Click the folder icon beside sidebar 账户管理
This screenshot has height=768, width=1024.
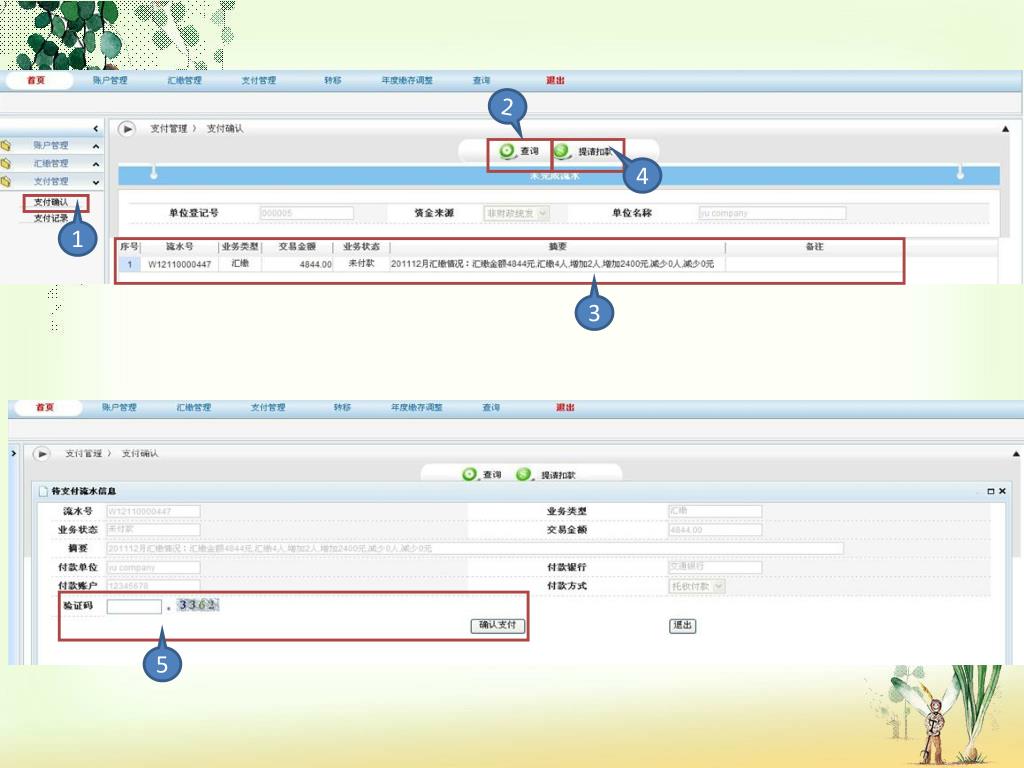pyautogui.click(x=6, y=146)
